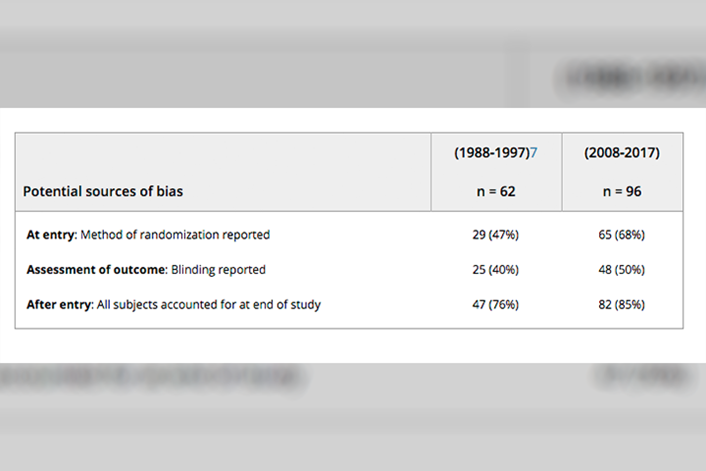Image resolution: width=706 pixels, height=471 pixels.
Task: Select the 48 (50%) table cell
Action: [x=622, y=270]
